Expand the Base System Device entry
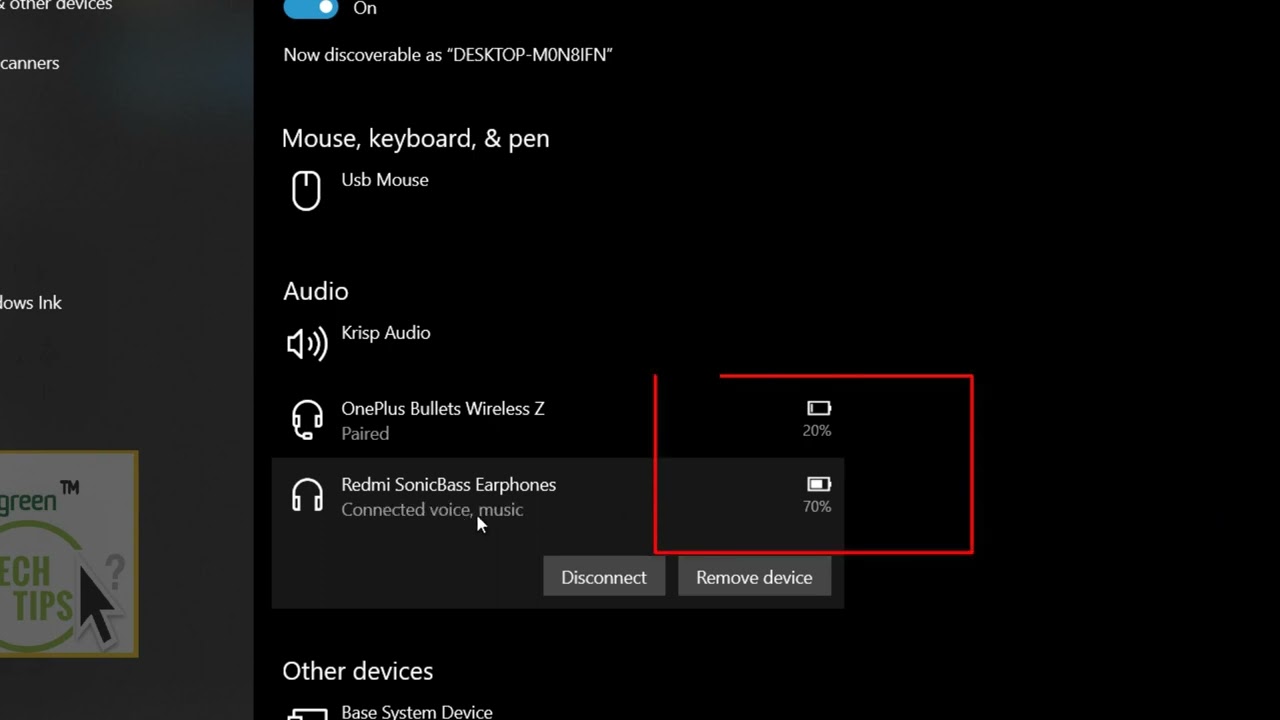 (x=417, y=712)
